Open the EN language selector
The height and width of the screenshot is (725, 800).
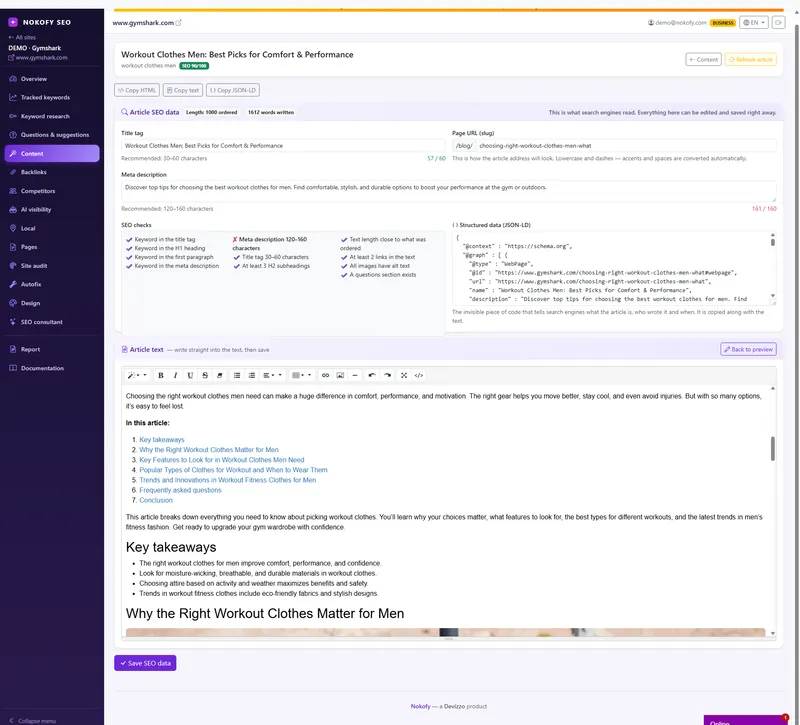754,22
